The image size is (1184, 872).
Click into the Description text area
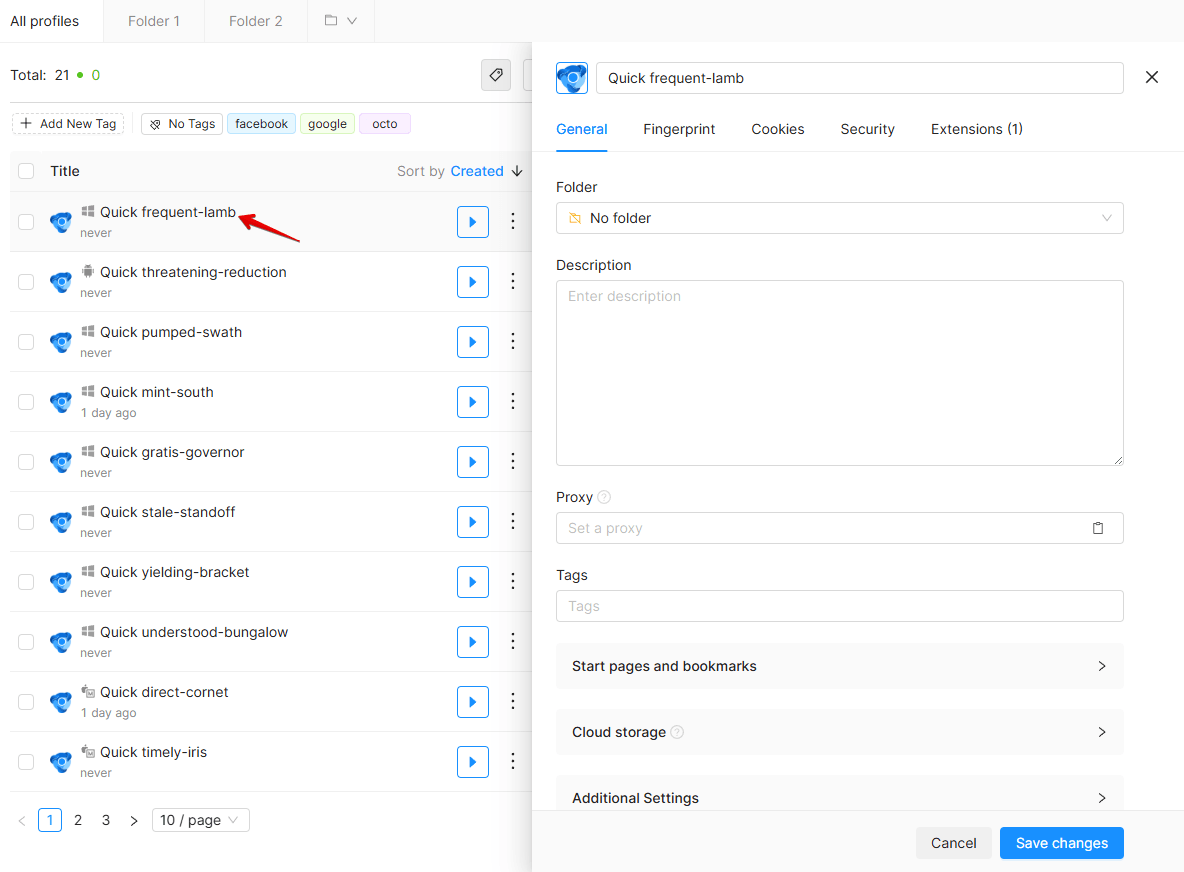click(840, 373)
